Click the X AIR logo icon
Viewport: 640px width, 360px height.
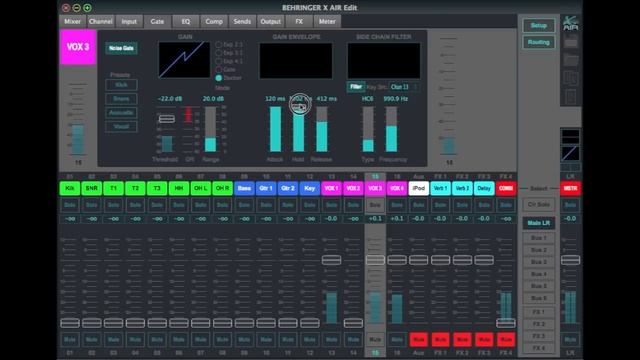coord(570,23)
